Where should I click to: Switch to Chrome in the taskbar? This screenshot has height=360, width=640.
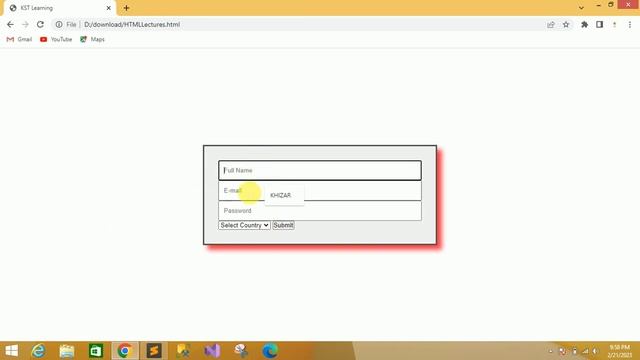pos(125,351)
